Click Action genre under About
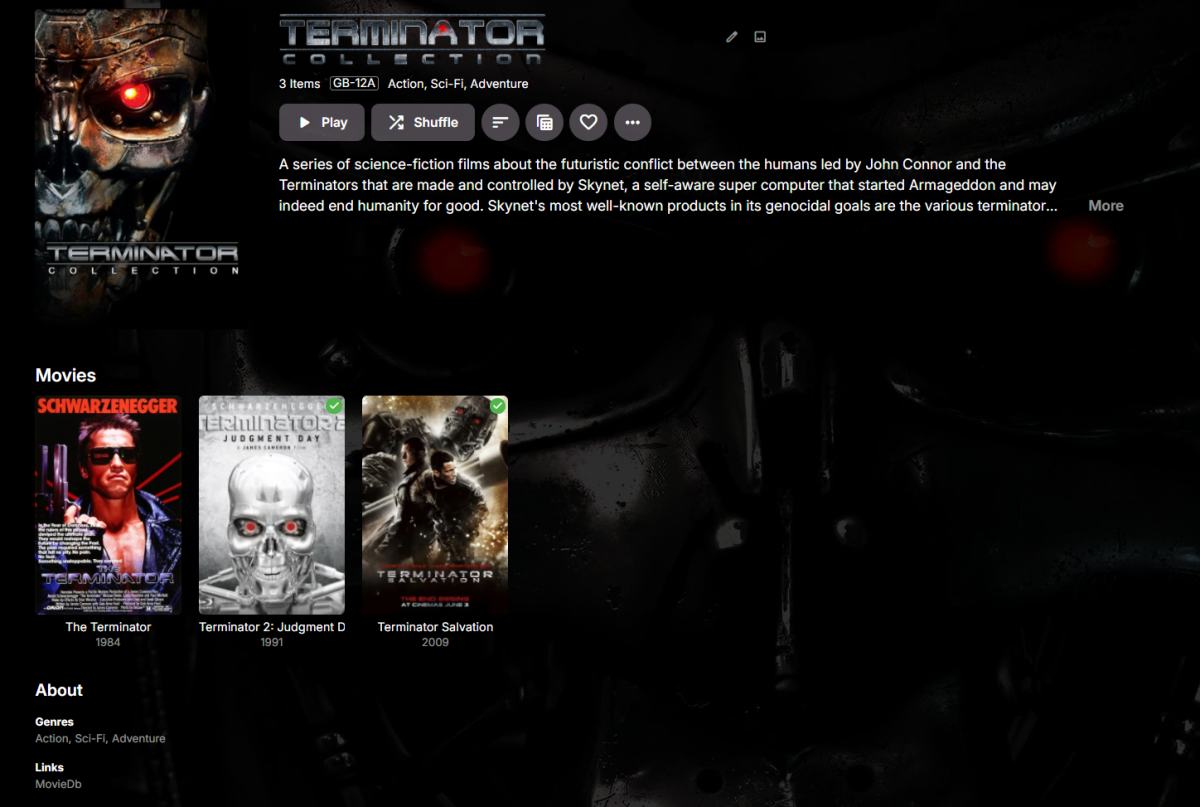 tap(51, 738)
